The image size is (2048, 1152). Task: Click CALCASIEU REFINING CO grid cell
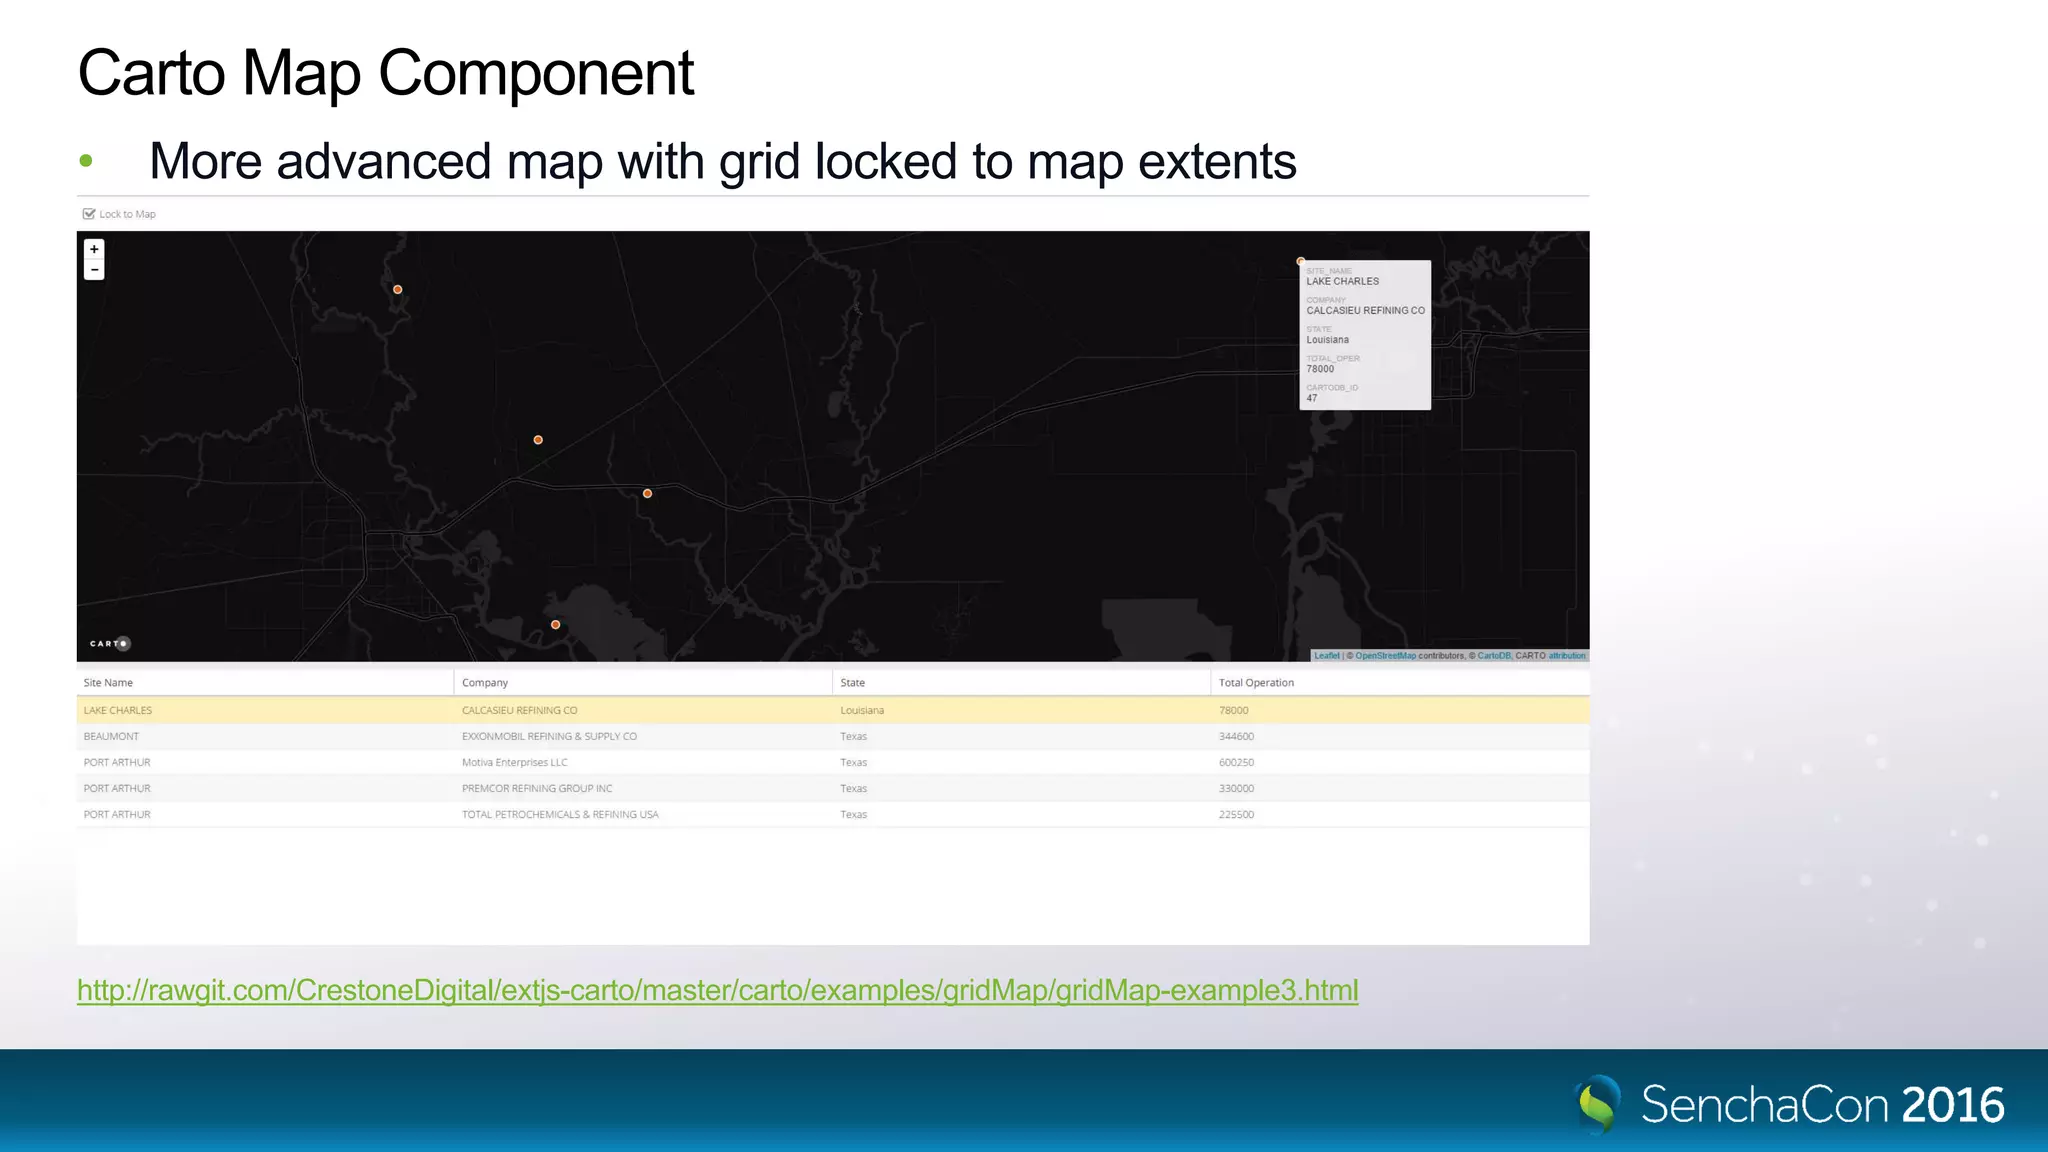click(x=519, y=710)
